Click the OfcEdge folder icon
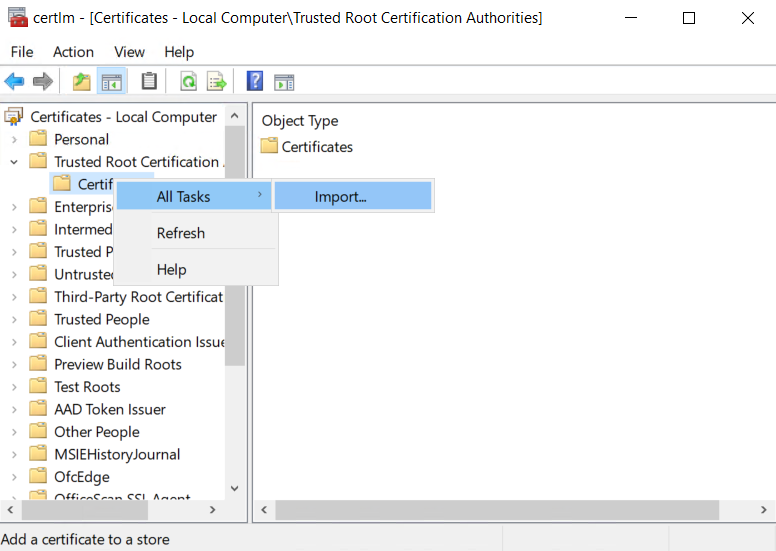Image resolution: width=776 pixels, height=551 pixels. tap(38, 476)
